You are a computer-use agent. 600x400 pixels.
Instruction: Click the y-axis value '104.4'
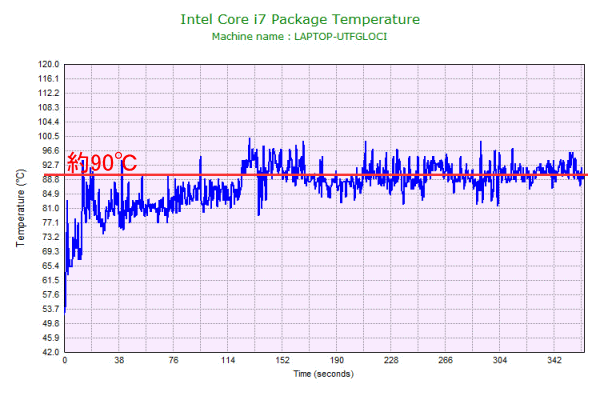49,122
